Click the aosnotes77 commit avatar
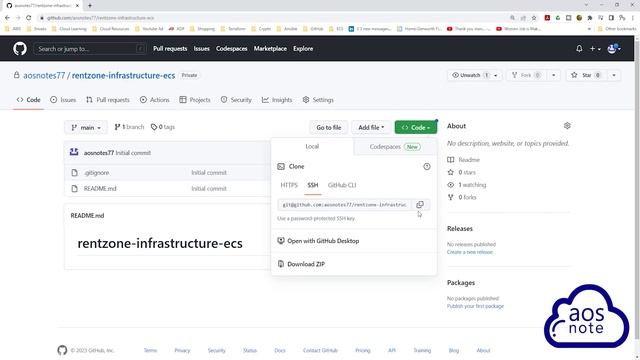The width and height of the screenshot is (640, 360). 74,152
